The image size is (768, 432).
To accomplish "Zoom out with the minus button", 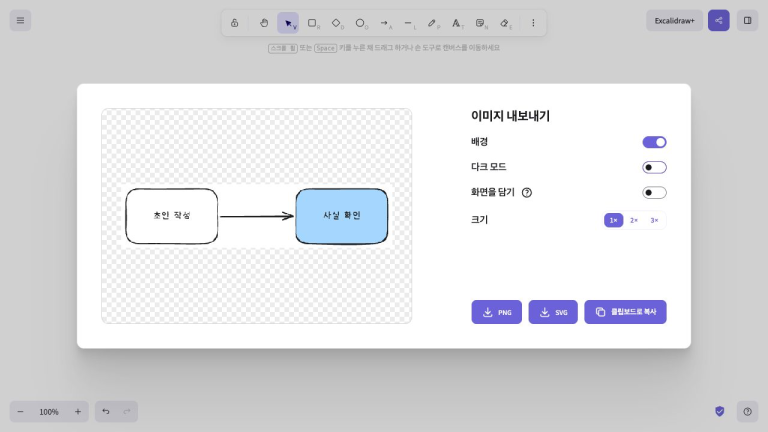I will point(20,411).
